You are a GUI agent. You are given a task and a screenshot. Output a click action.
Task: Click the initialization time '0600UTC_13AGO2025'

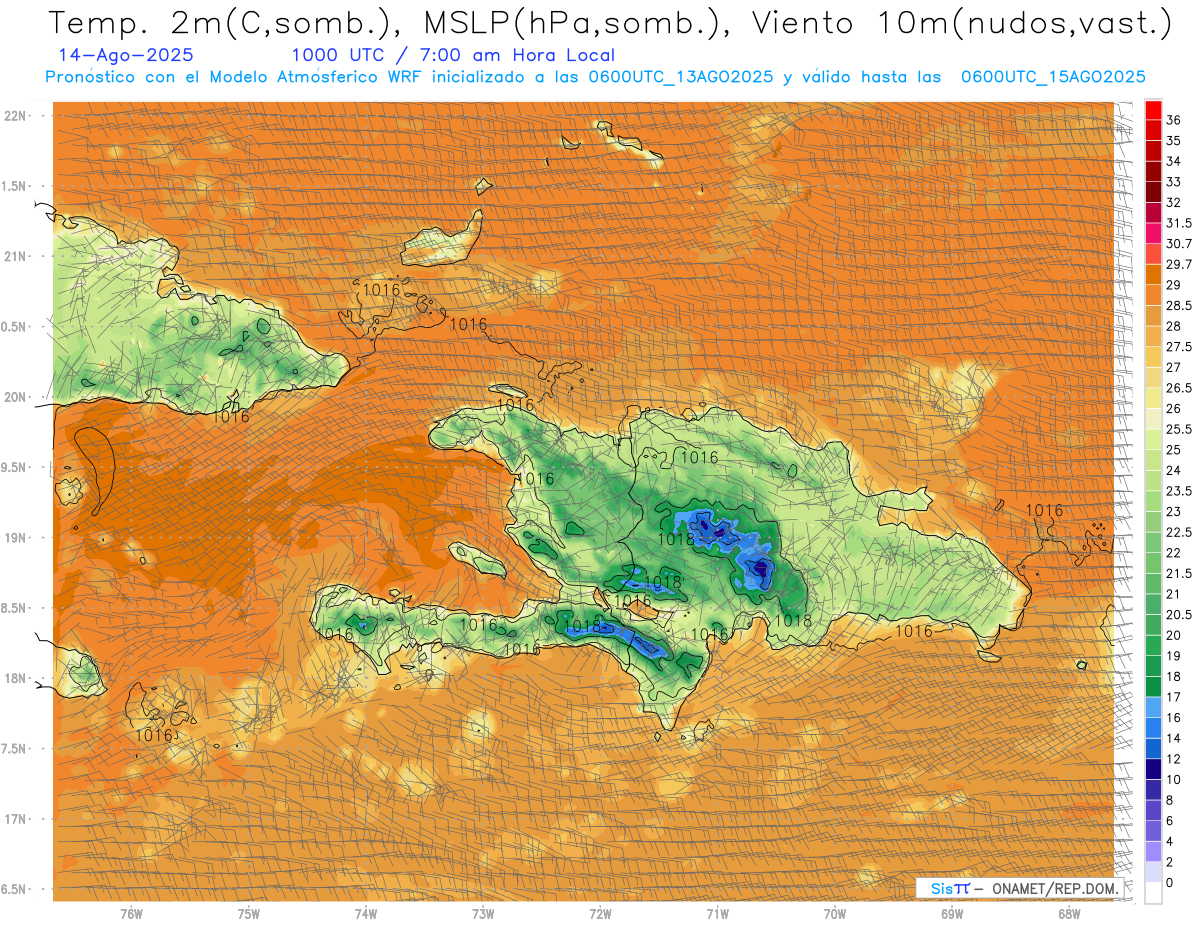(680, 77)
